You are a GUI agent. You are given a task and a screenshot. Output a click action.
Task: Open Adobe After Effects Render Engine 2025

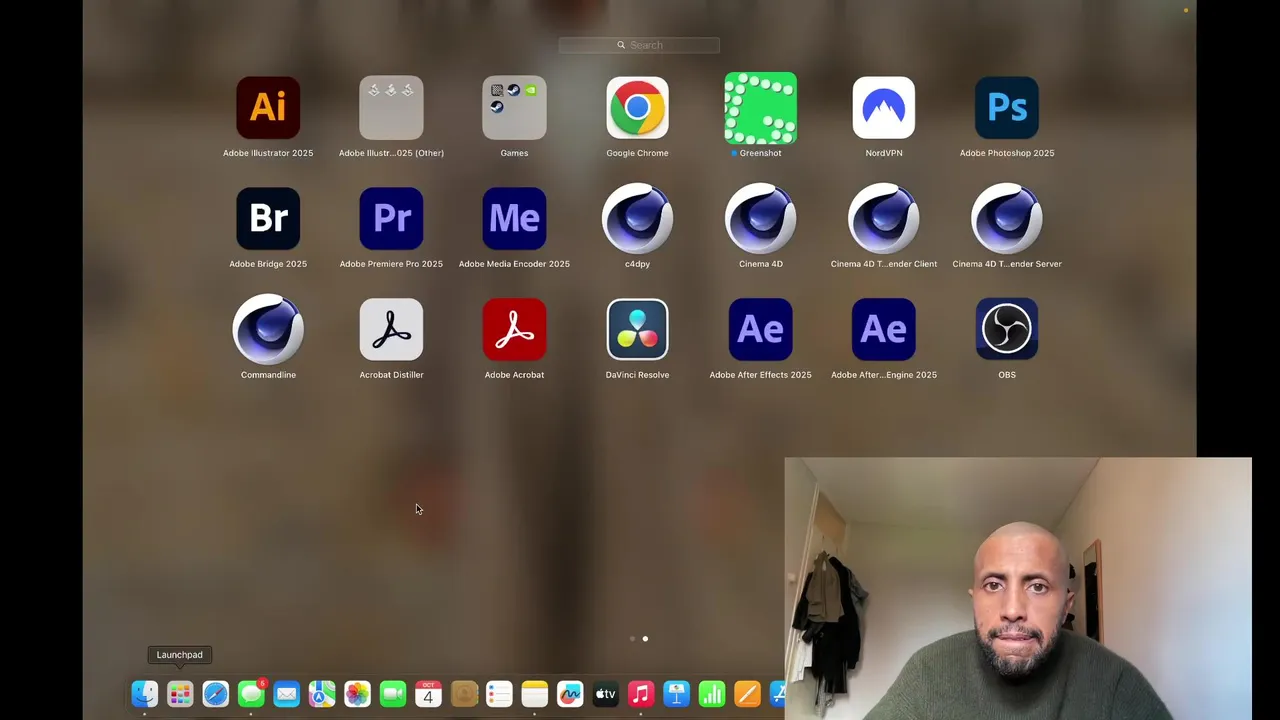coord(883,329)
